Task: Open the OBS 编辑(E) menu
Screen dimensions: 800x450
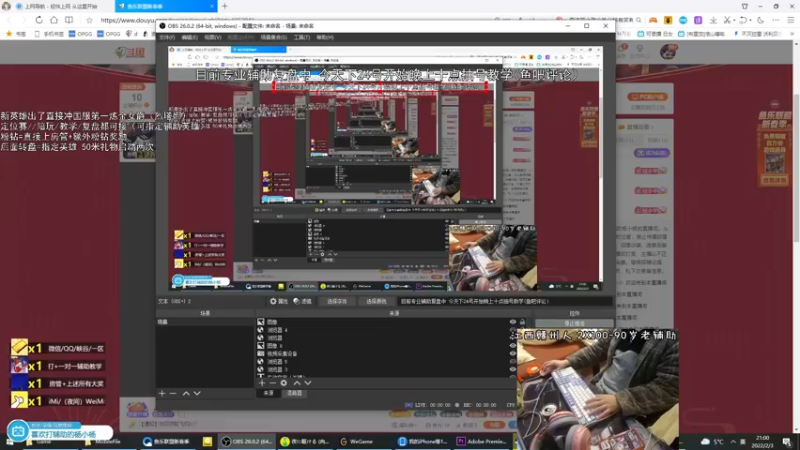Action: (x=189, y=37)
